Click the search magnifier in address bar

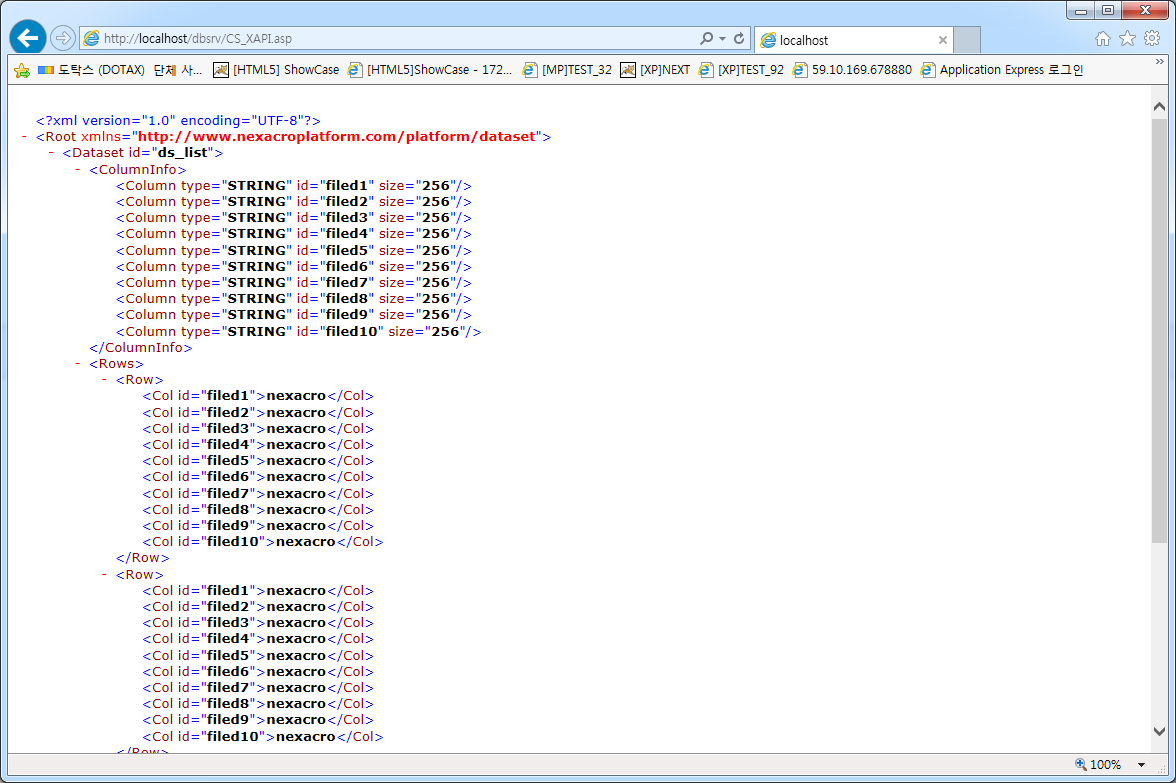click(x=706, y=38)
